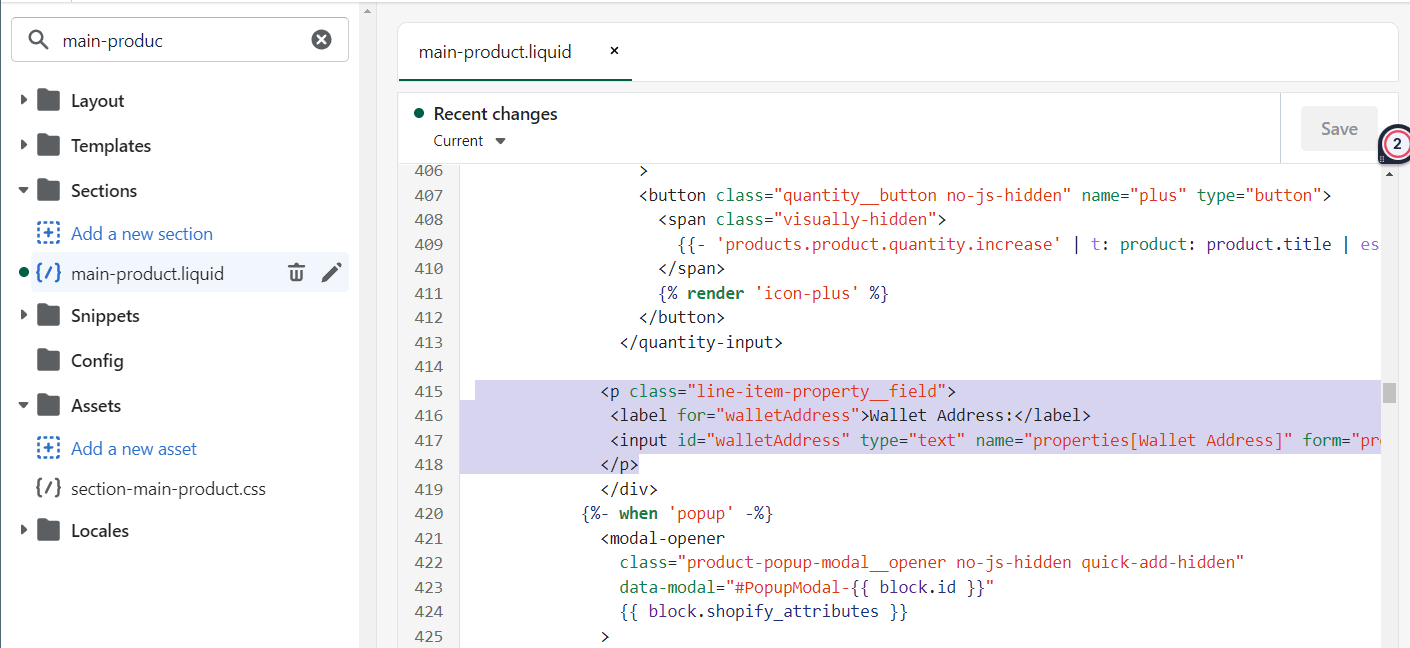This screenshot has height=648, width=1410.
Task: Click "visually-hidden" class text on line 408
Action: point(850,220)
